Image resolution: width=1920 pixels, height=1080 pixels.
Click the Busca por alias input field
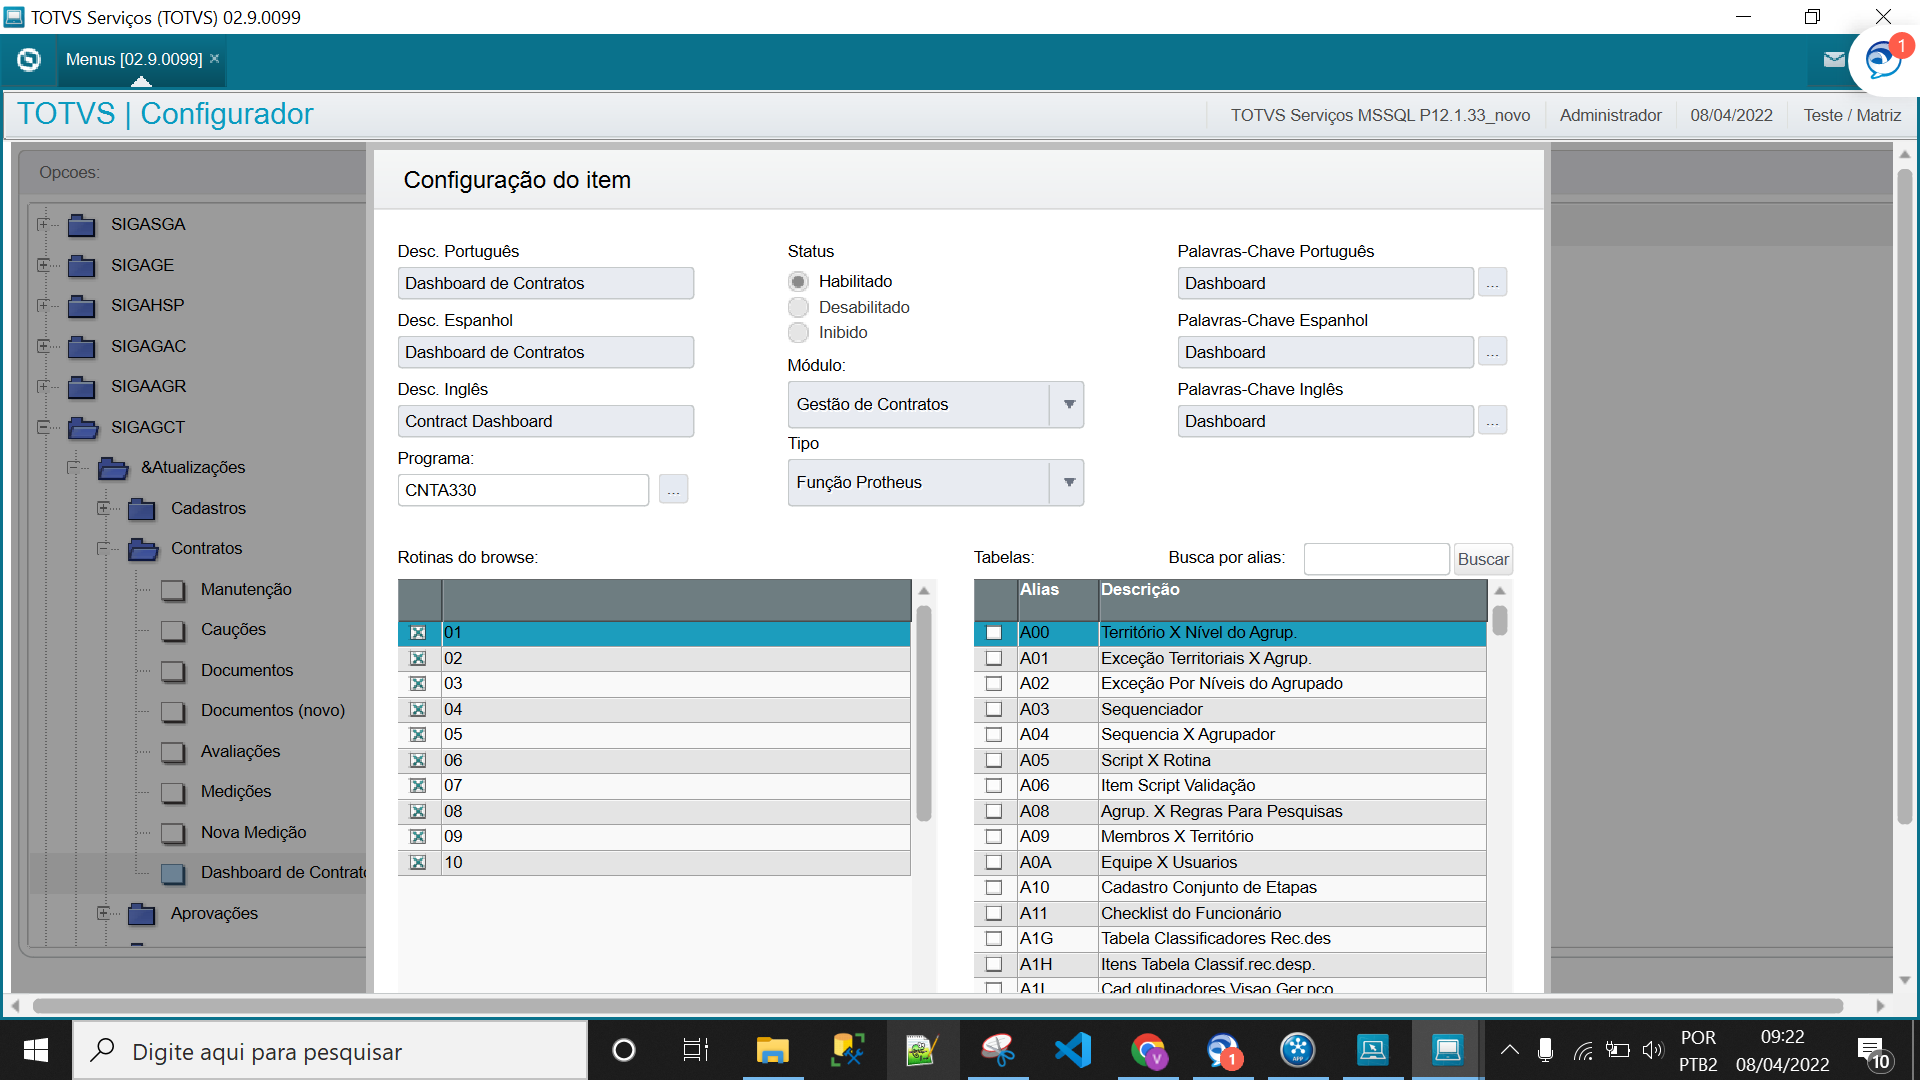(1376, 559)
